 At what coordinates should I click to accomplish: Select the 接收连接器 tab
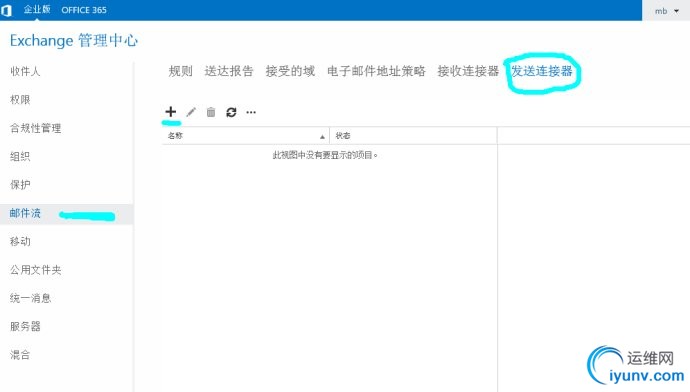click(x=468, y=71)
